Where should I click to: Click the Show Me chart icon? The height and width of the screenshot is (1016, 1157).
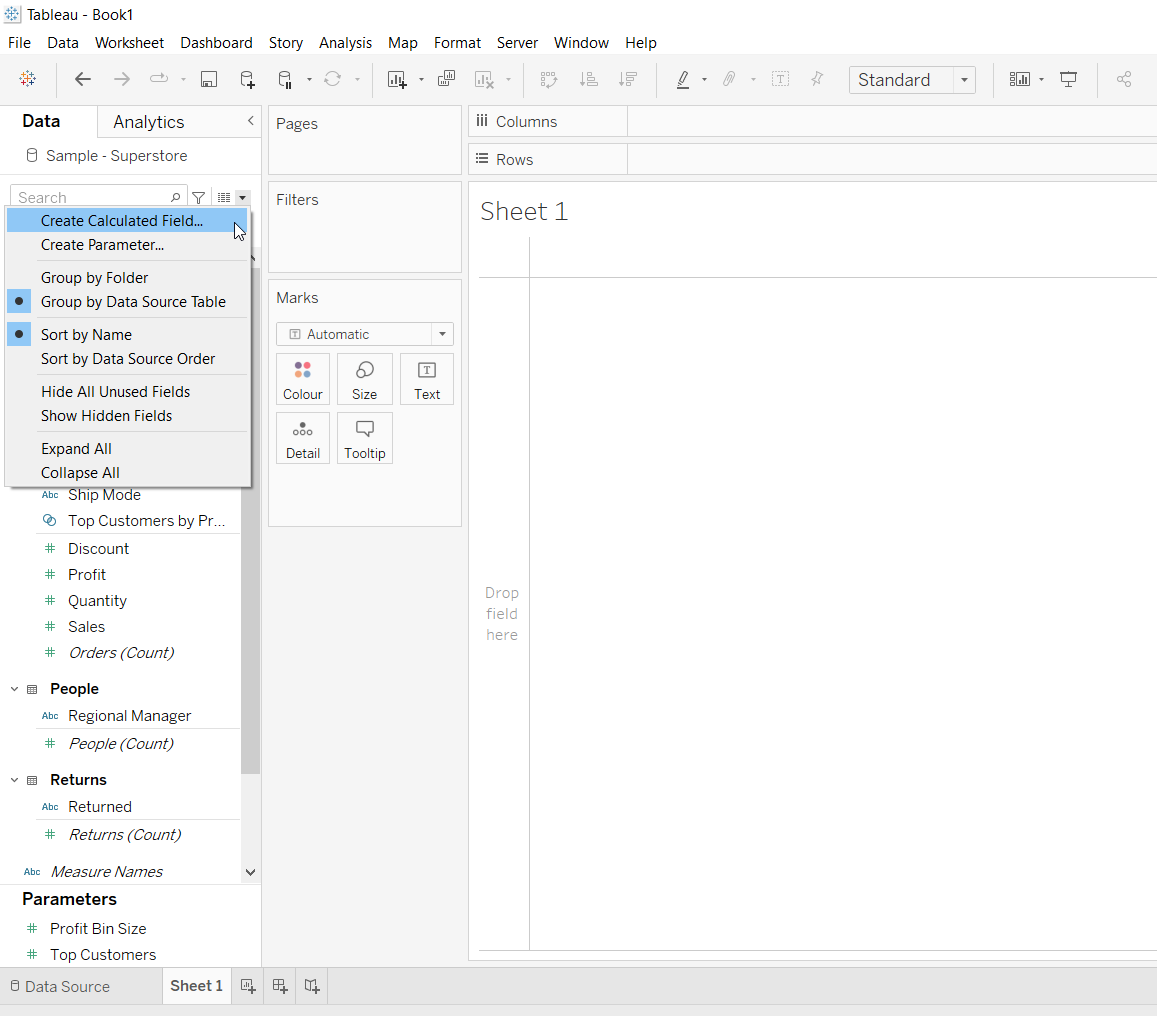point(1019,80)
